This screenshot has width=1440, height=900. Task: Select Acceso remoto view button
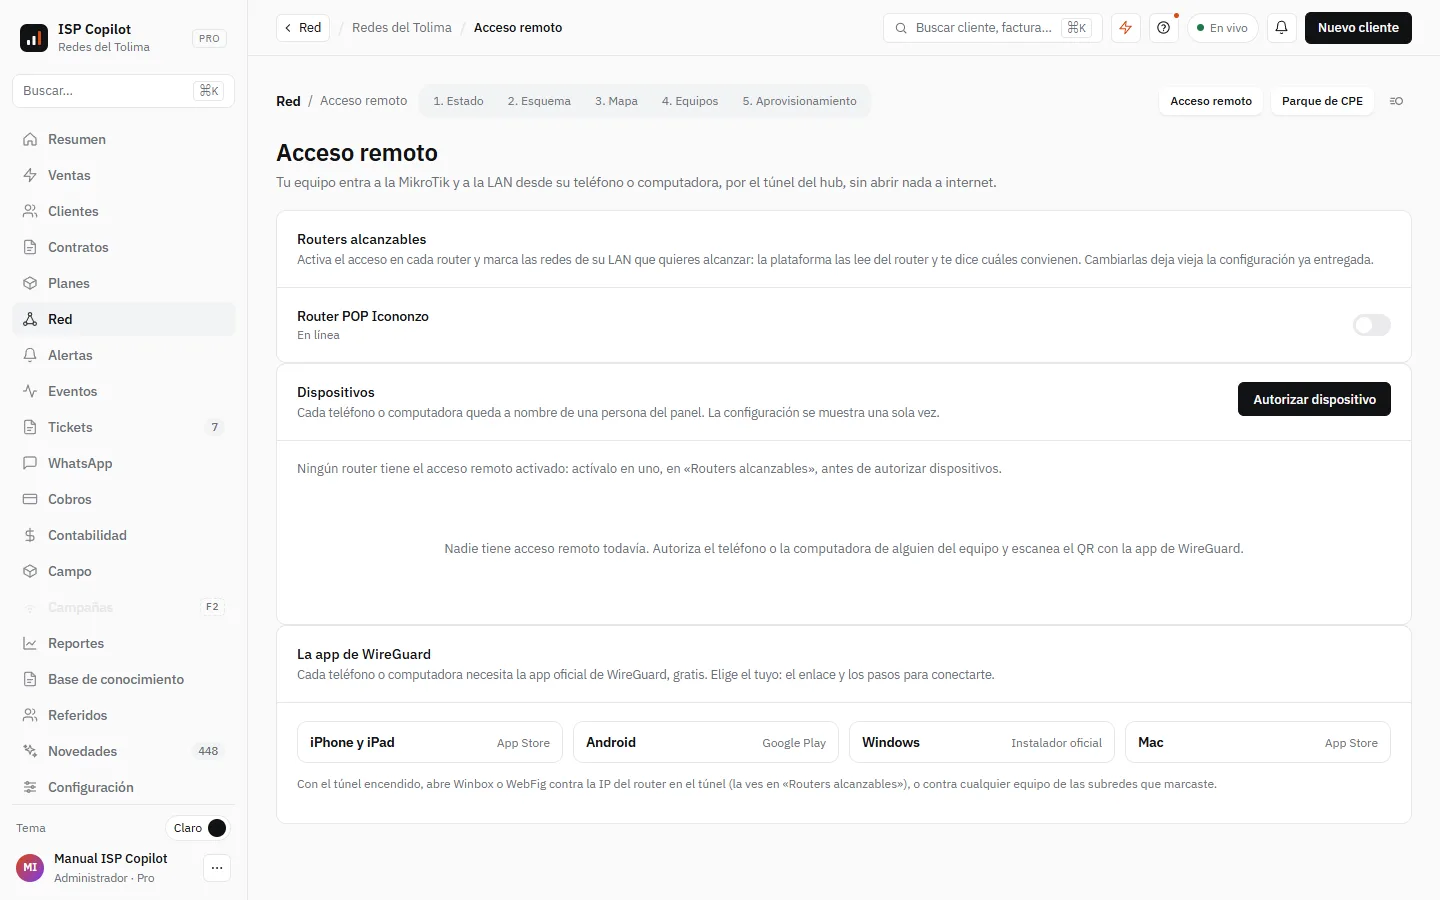tap(1211, 101)
